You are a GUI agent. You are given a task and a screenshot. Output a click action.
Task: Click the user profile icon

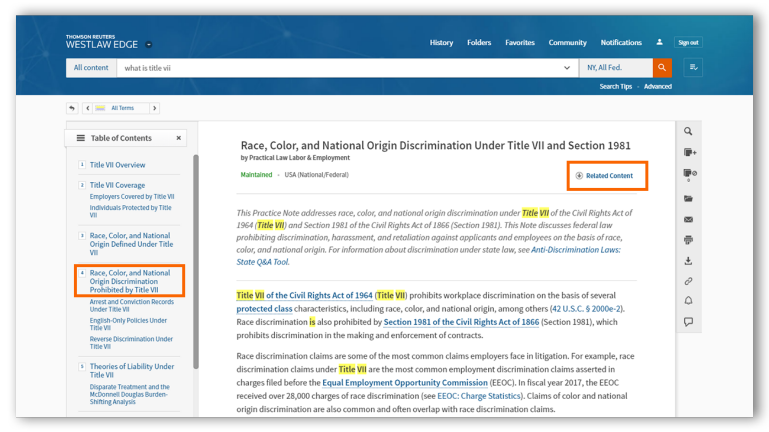[x=660, y=43]
